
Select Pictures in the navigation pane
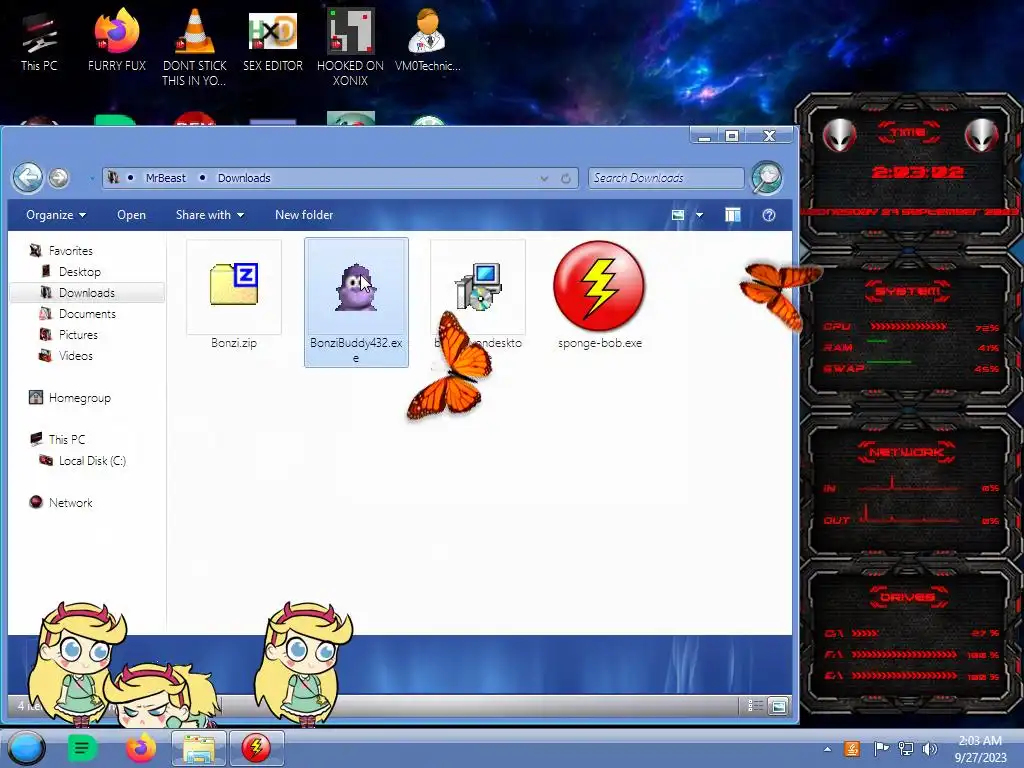click(78, 334)
